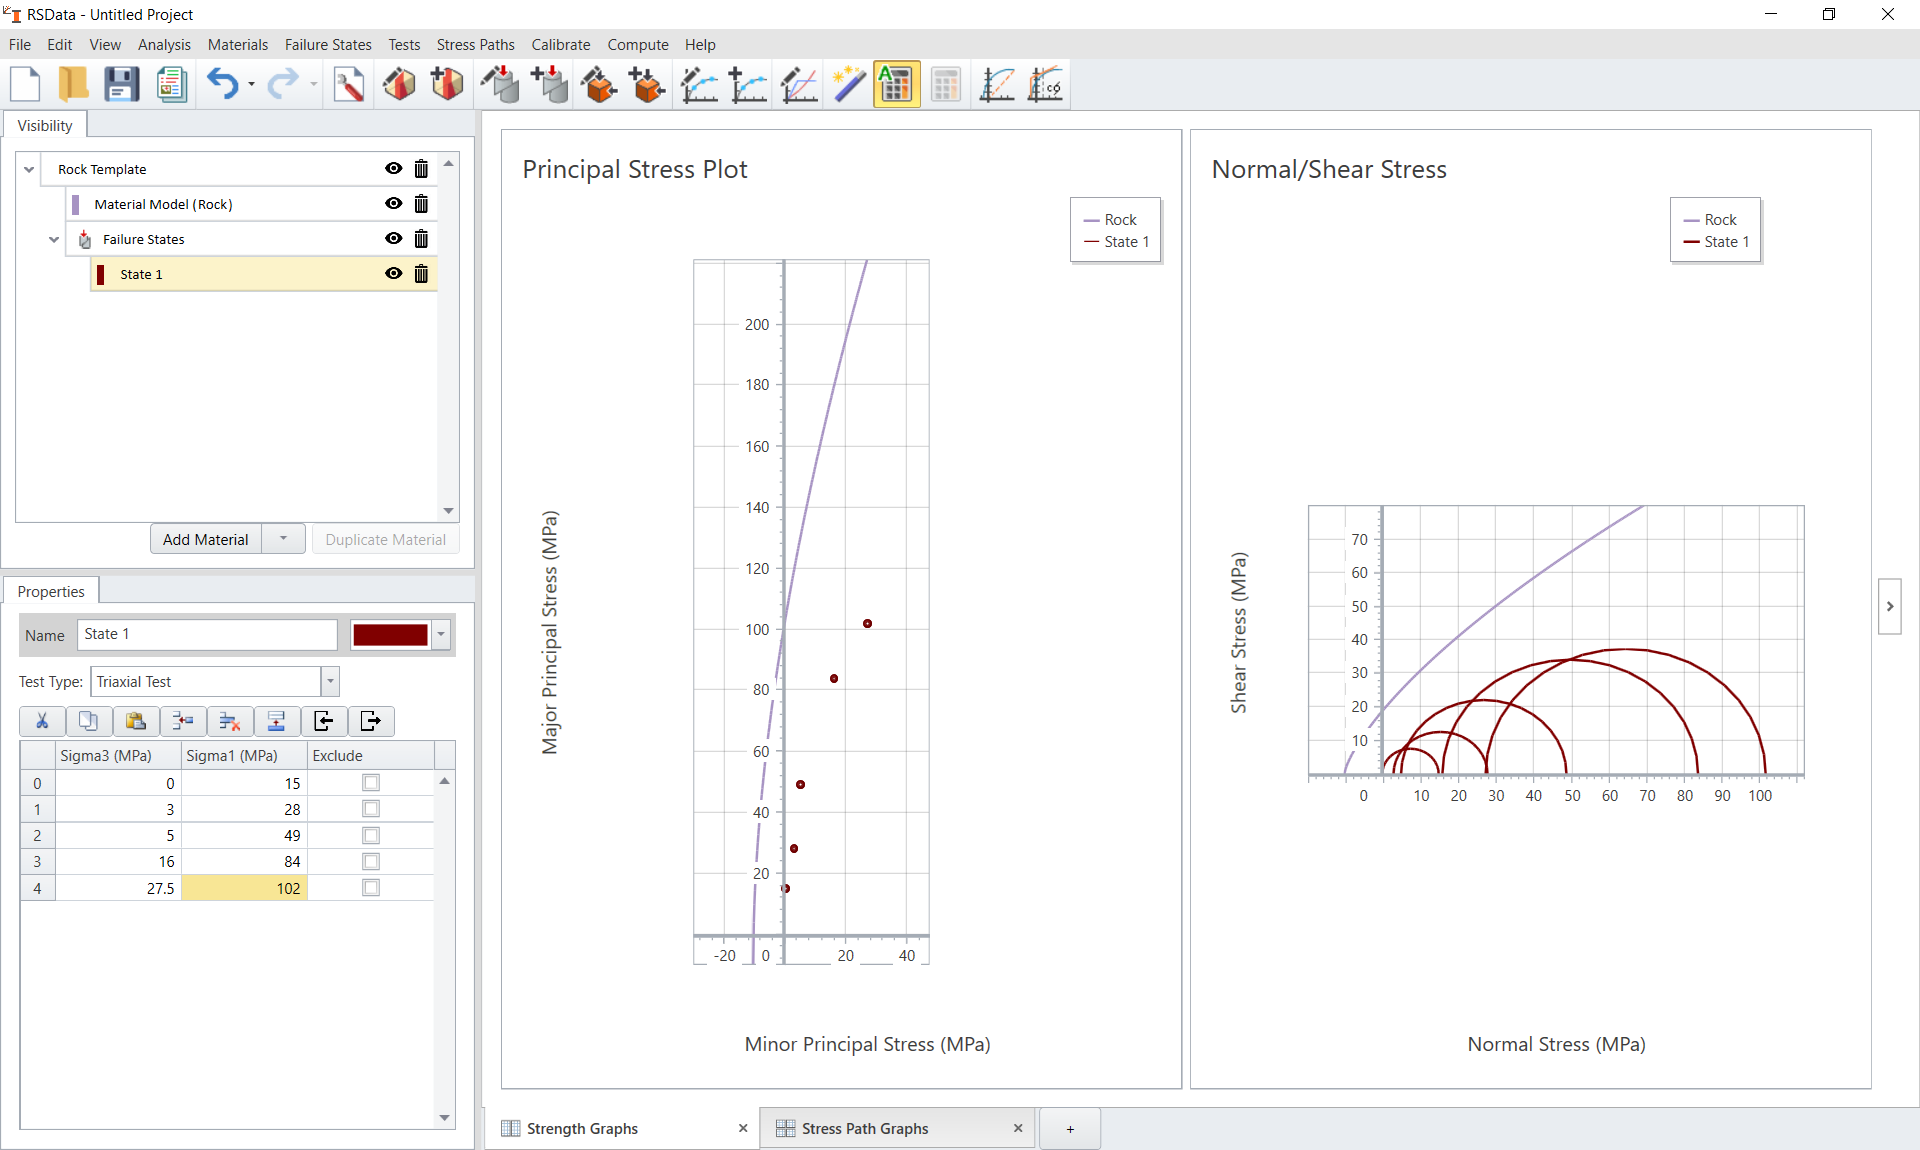Click the Add Material button

tap(204, 539)
